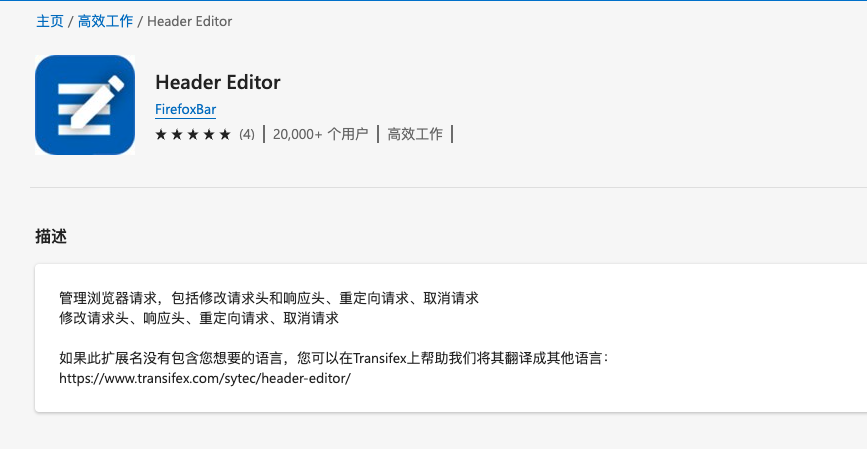Click the 20,000+ 个用户 text

pyautogui.click(x=320, y=134)
